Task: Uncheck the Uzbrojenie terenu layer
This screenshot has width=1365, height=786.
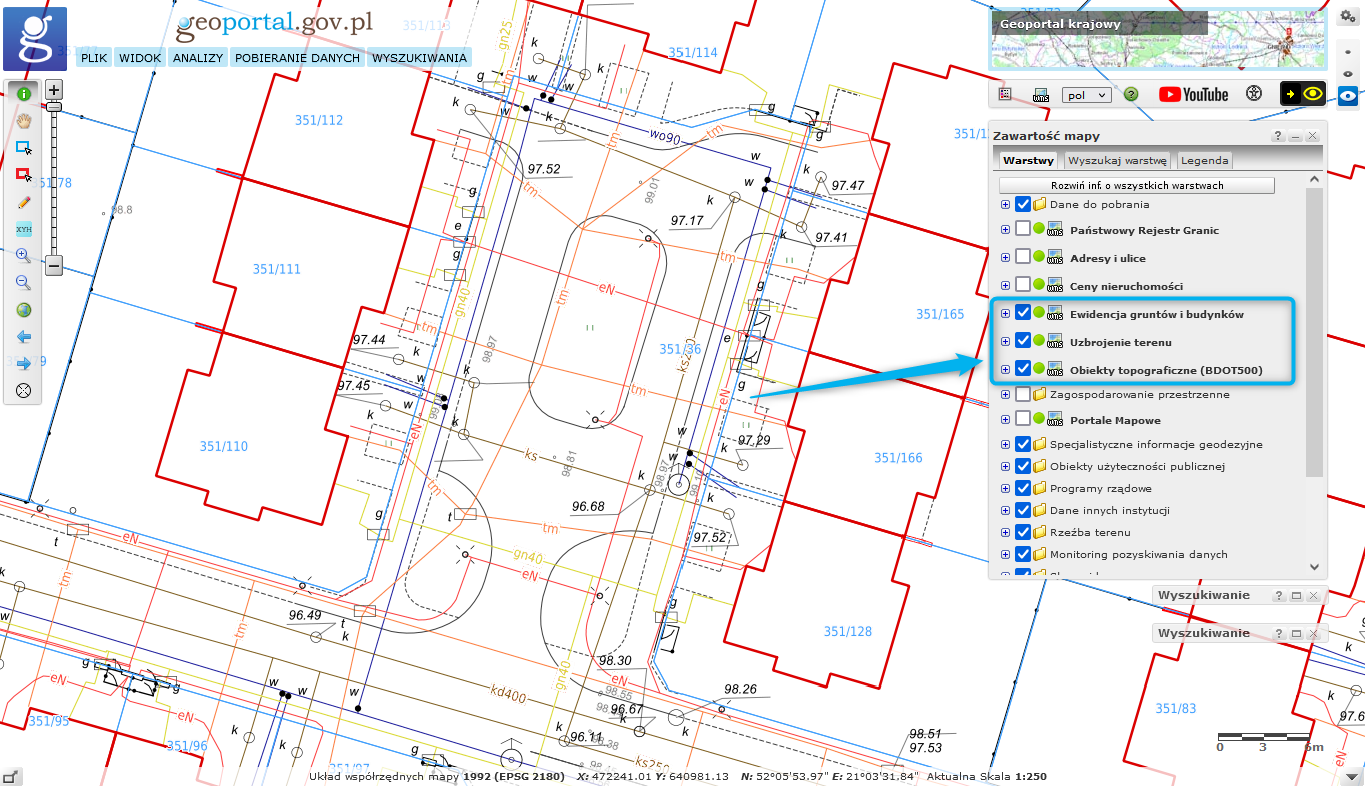Action: (1023, 342)
